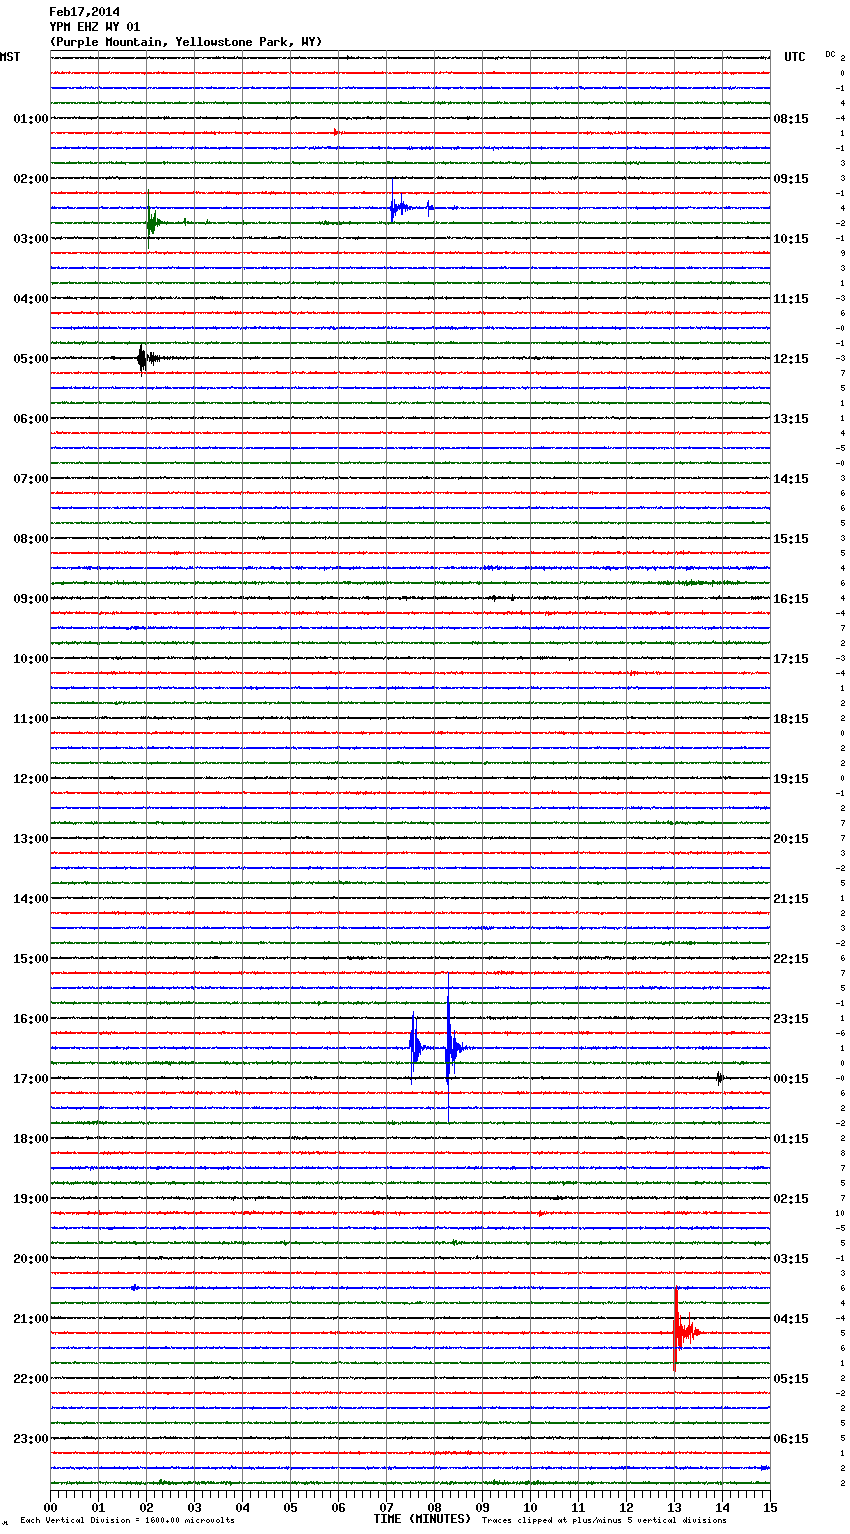Click the small blue blip near minute 2 after 20:00

(x=135, y=1288)
